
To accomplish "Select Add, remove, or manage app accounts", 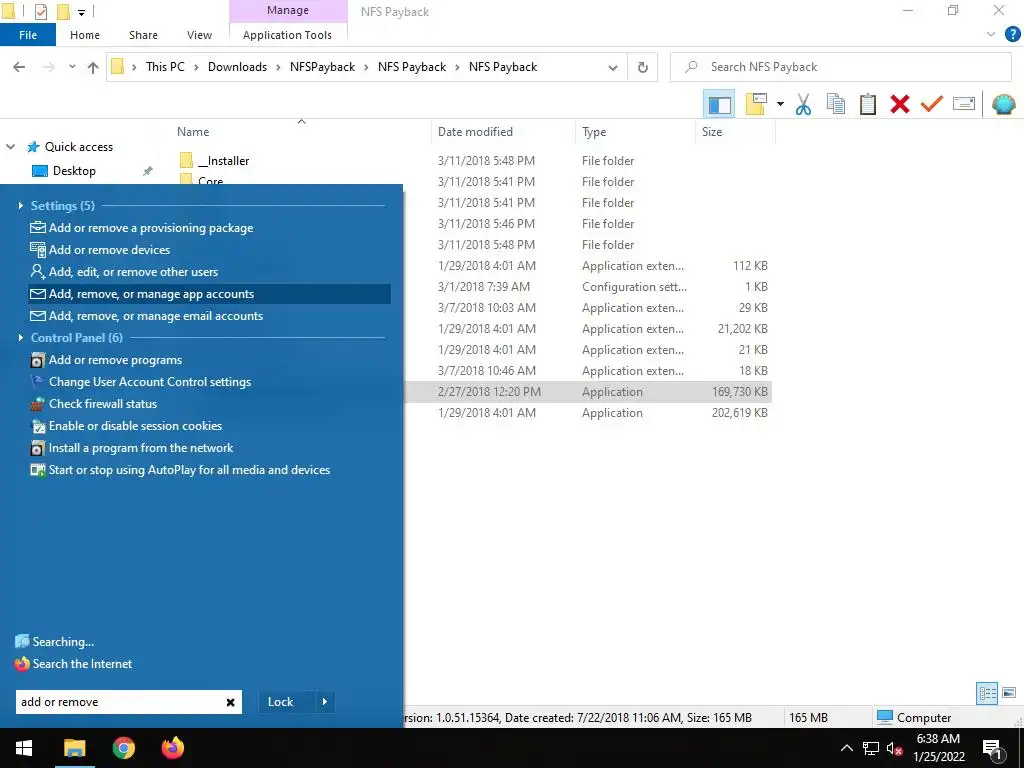I will pos(209,294).
